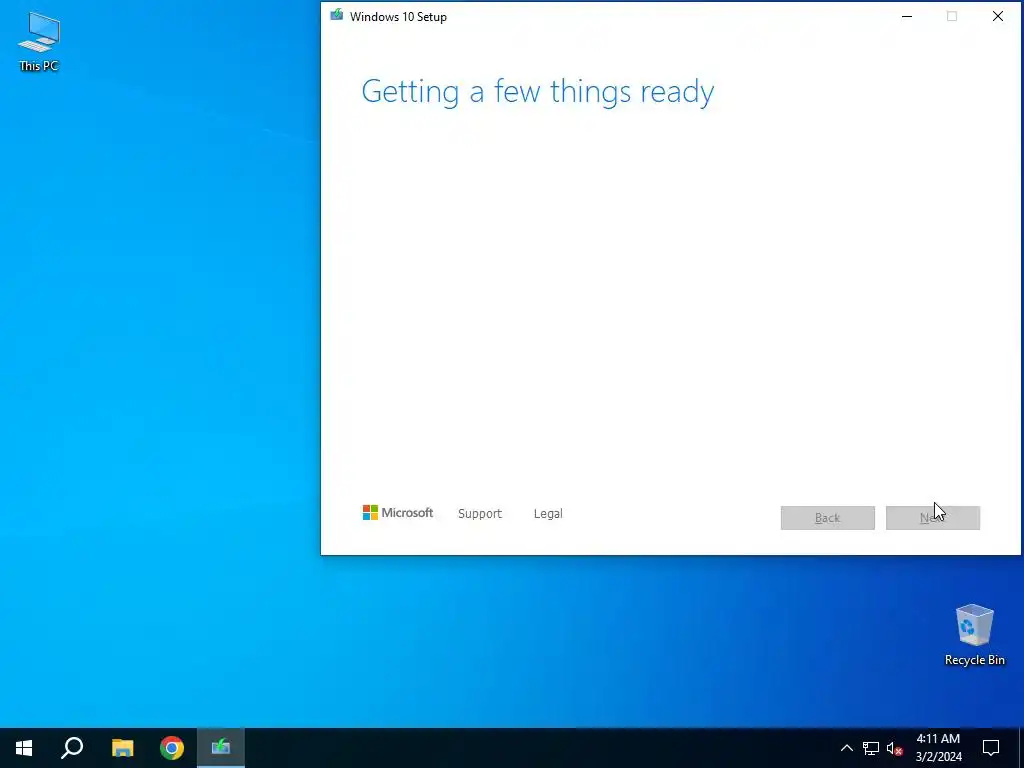Select Windows 10 Setup taskbar icon
This screenshot has width=1024, height=768.
tap(221, 748)
